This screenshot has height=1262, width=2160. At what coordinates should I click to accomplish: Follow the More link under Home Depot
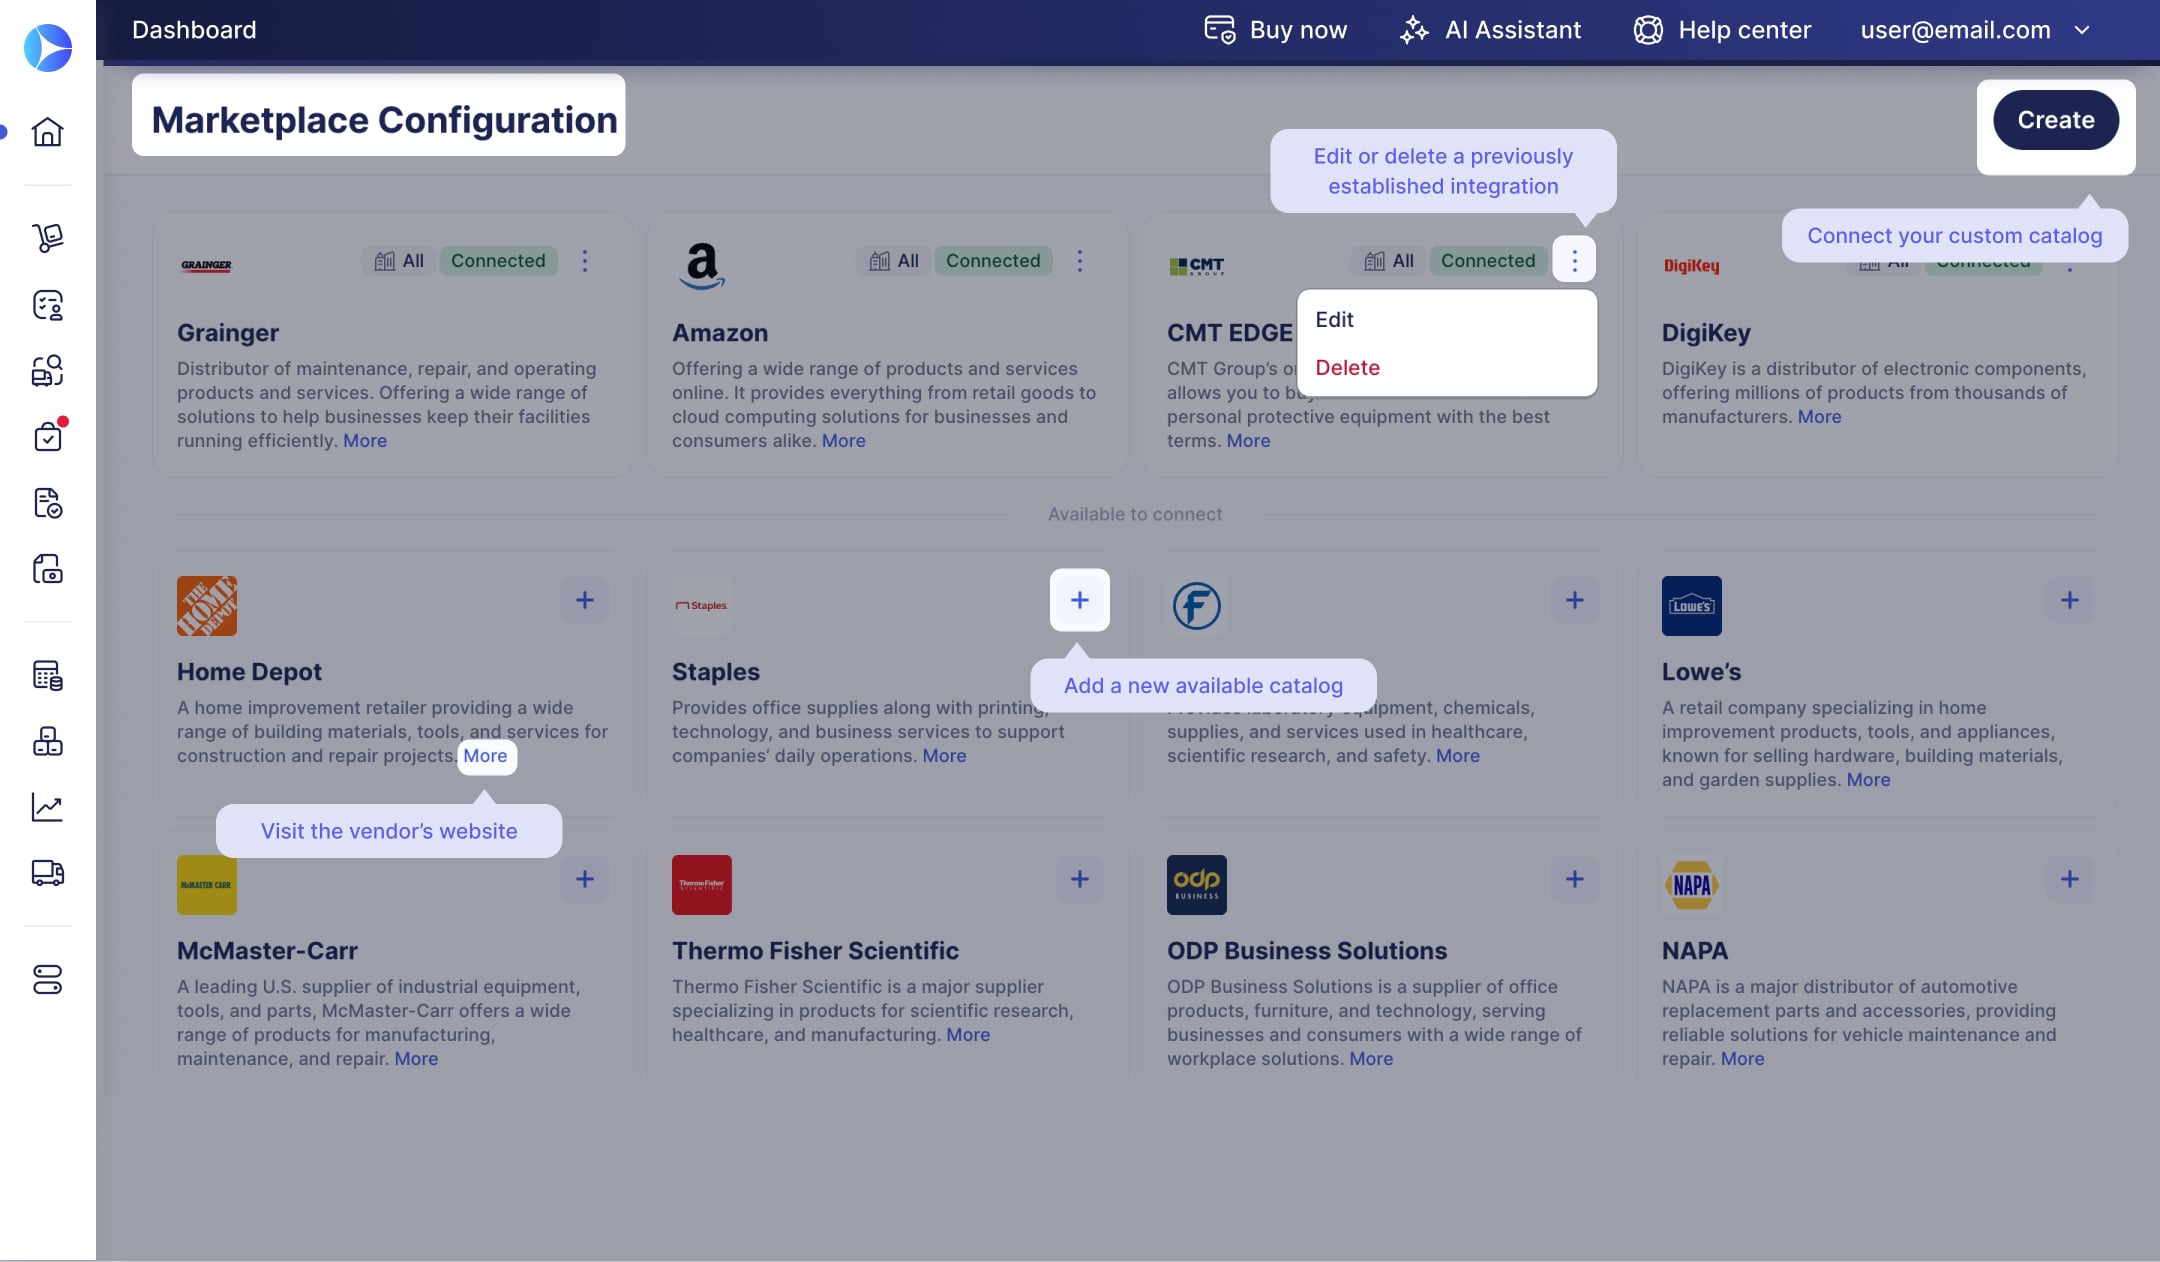[x=485, y=756]
